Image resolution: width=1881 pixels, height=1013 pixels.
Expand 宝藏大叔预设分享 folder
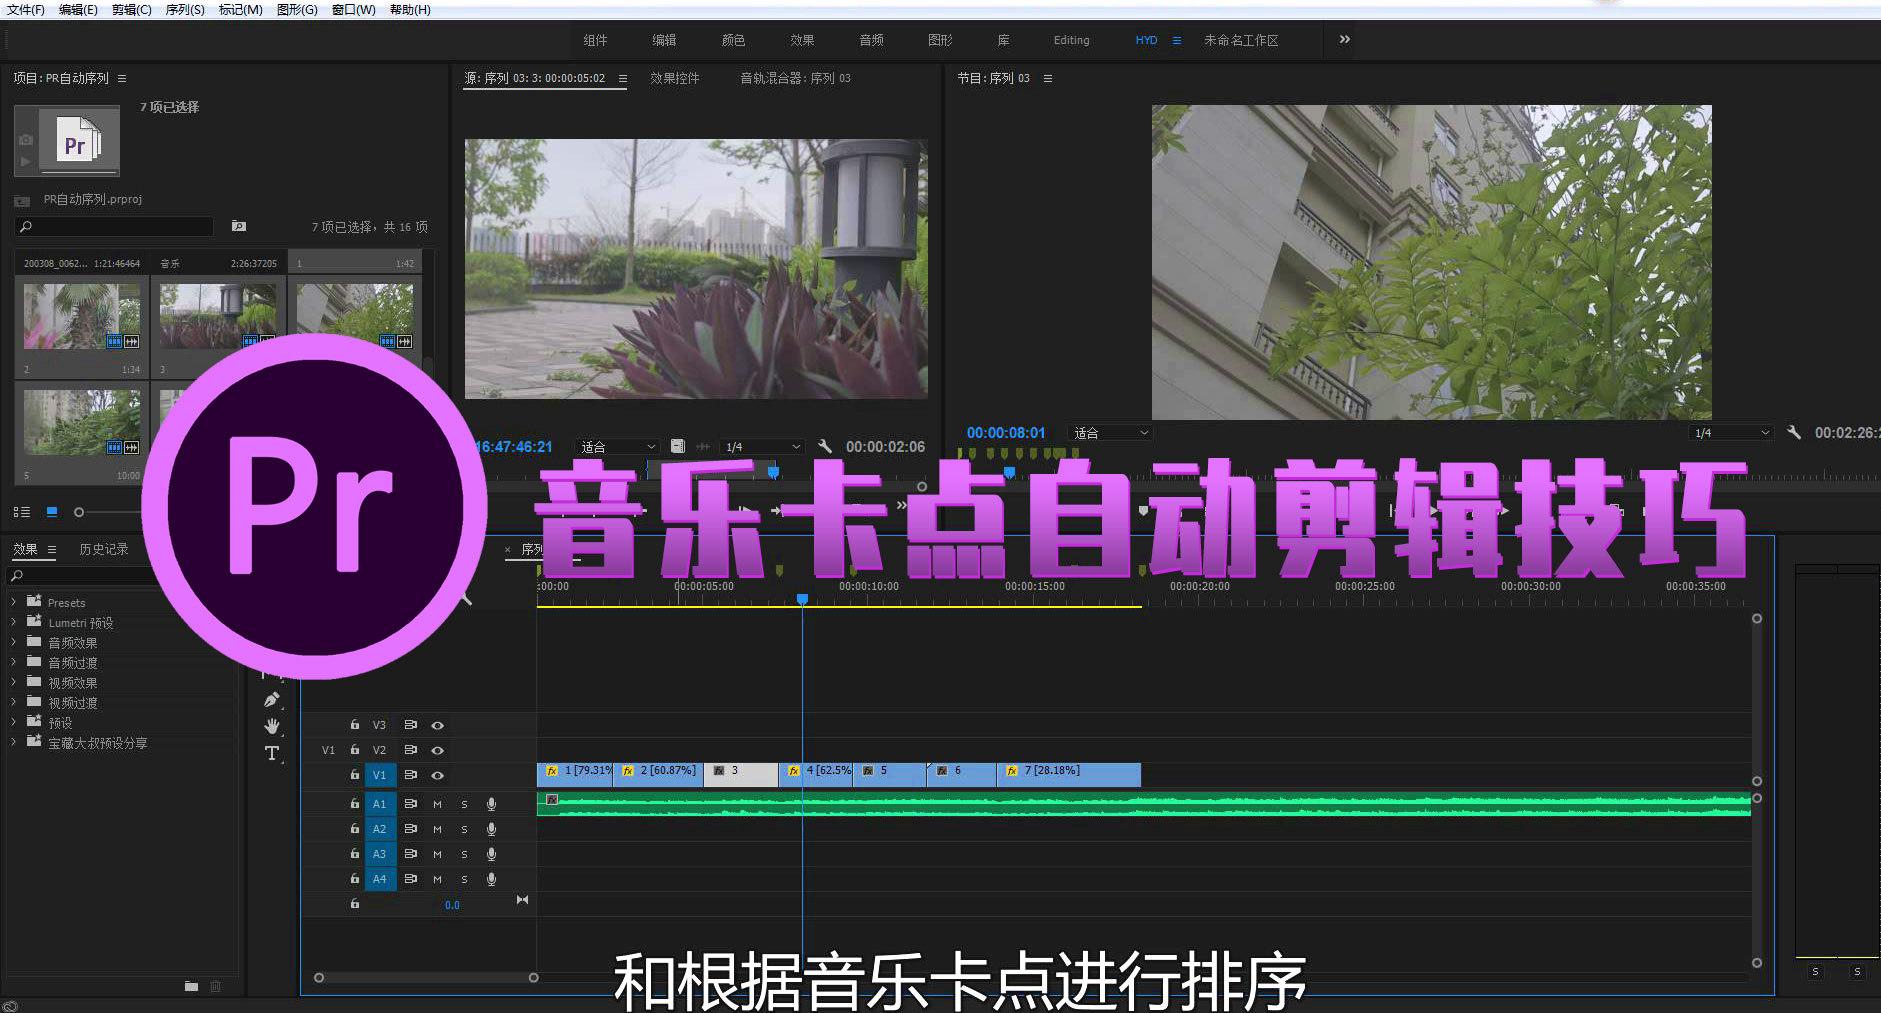click(13, 742)
